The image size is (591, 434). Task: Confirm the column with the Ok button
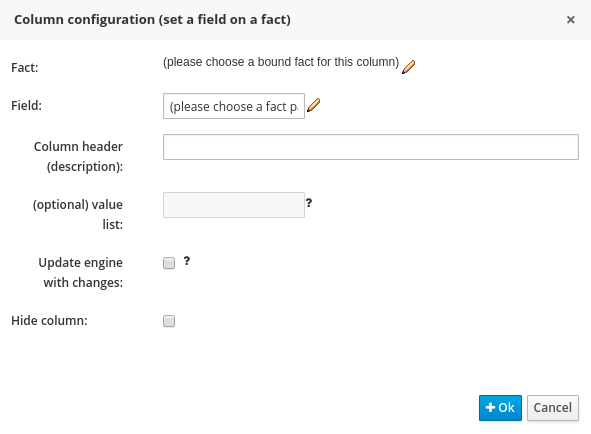(x=500, y=408)
